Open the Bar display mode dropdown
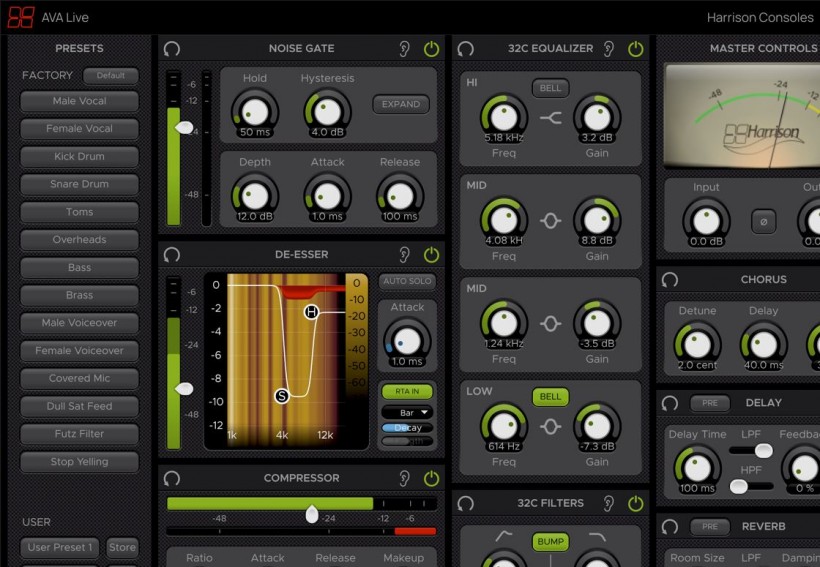This screenshot has width=820, height=567. (x=407, y=412)
